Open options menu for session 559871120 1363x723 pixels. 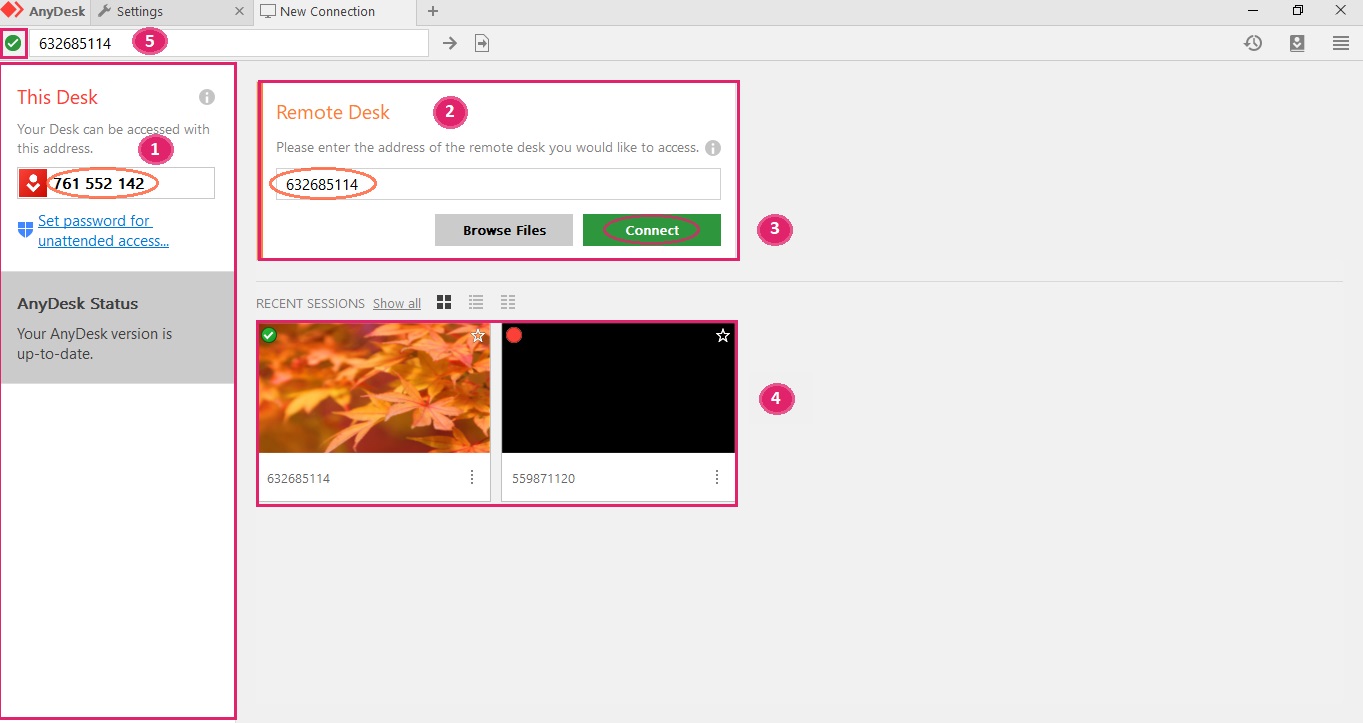coord(717,478)
